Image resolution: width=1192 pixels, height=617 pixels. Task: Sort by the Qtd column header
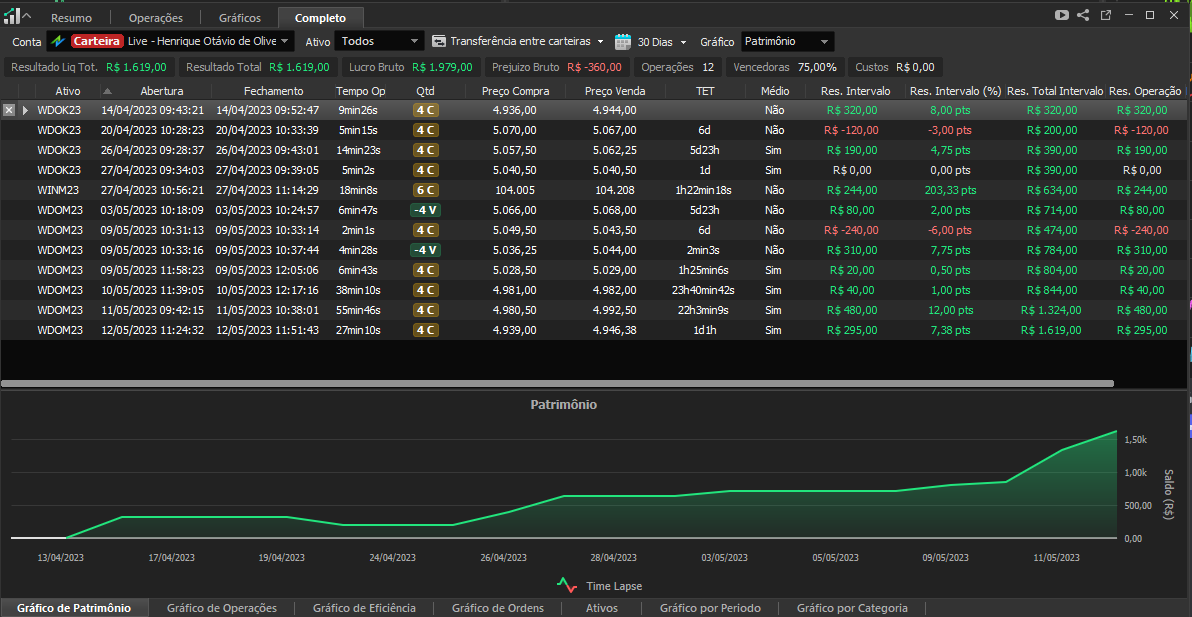pyautogui.click(x=425, y=91)
